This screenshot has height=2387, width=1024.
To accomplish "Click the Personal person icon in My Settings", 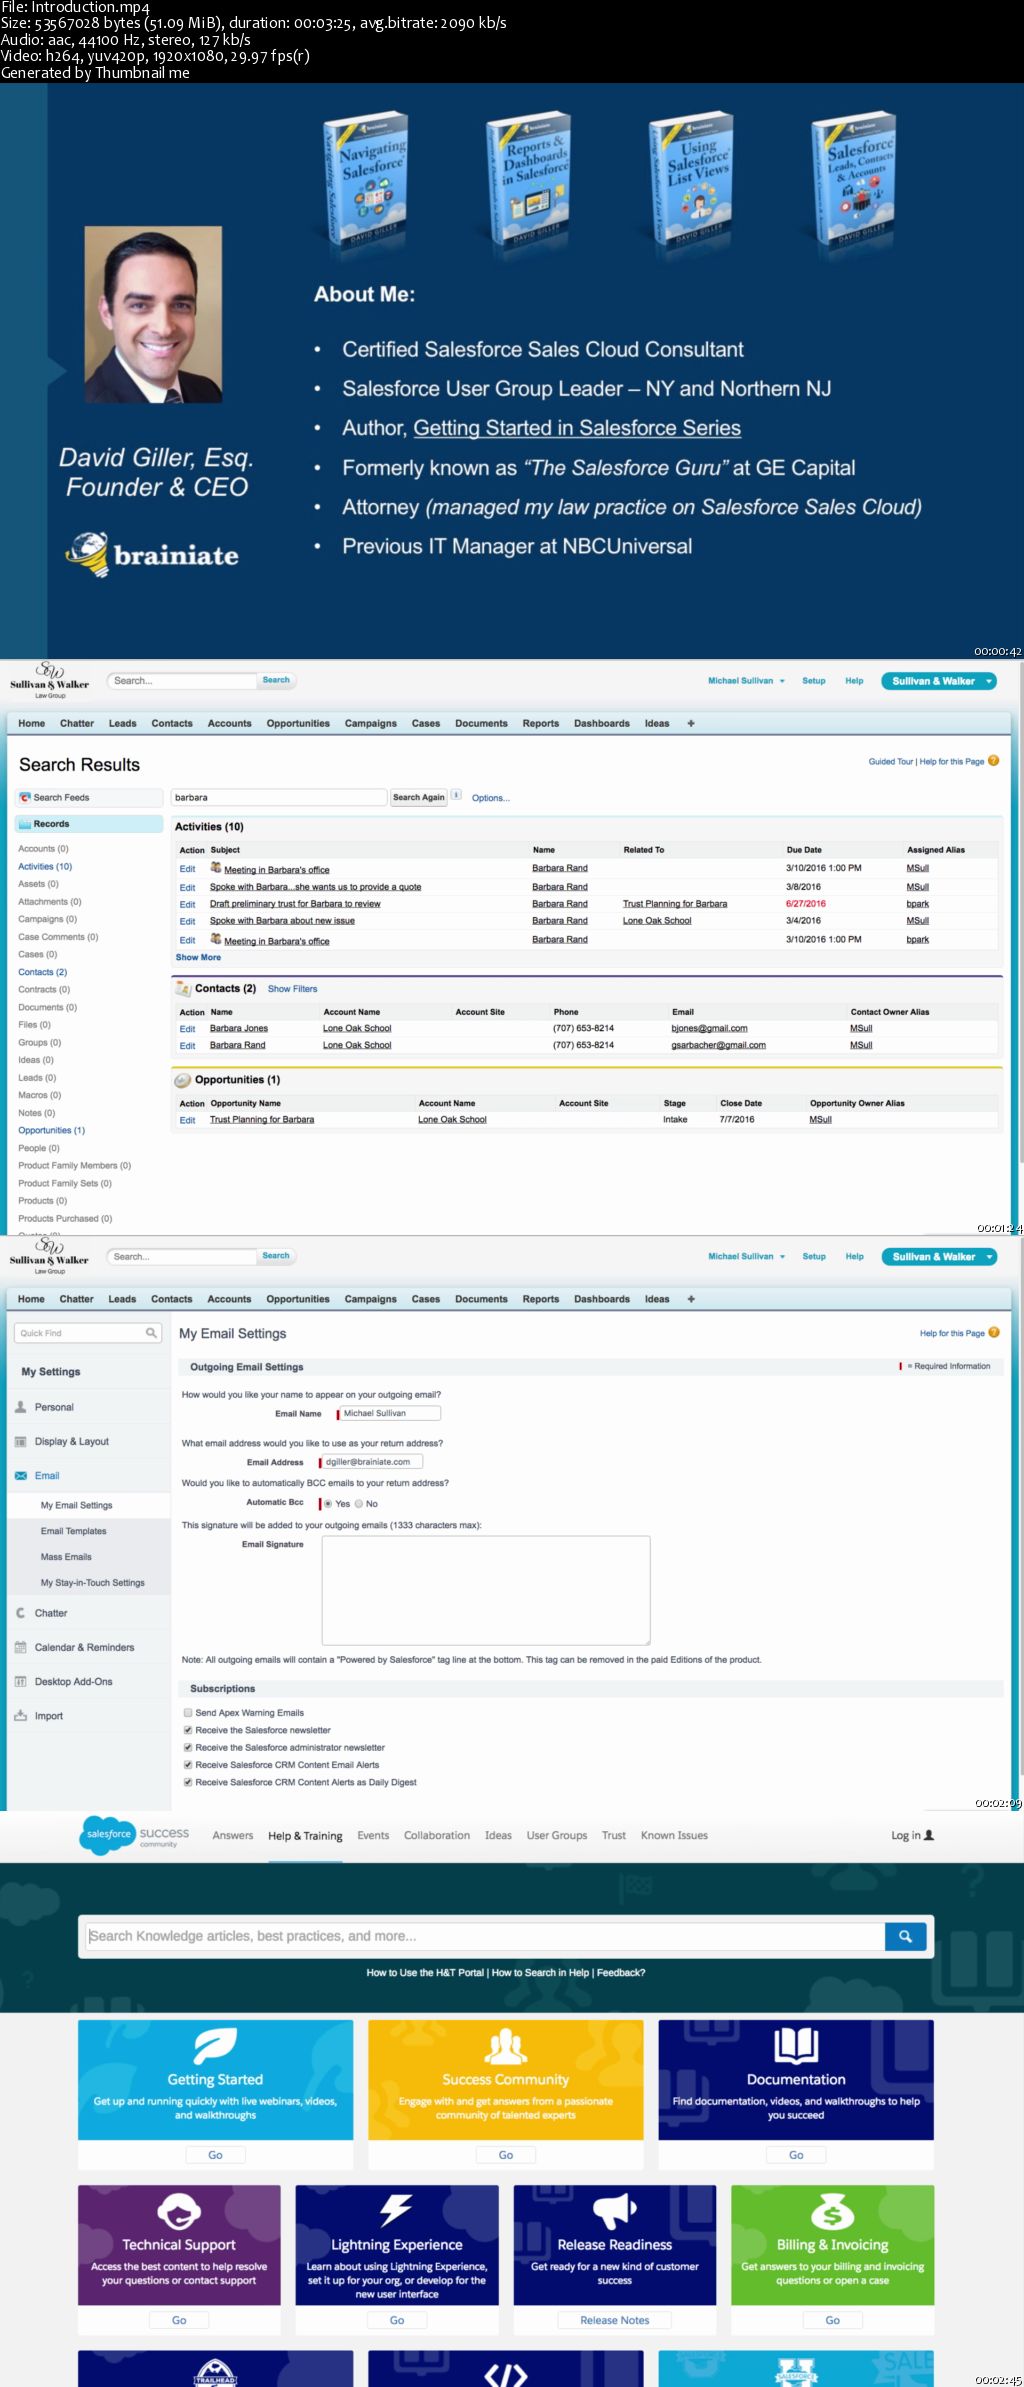I will point(21,1406).
